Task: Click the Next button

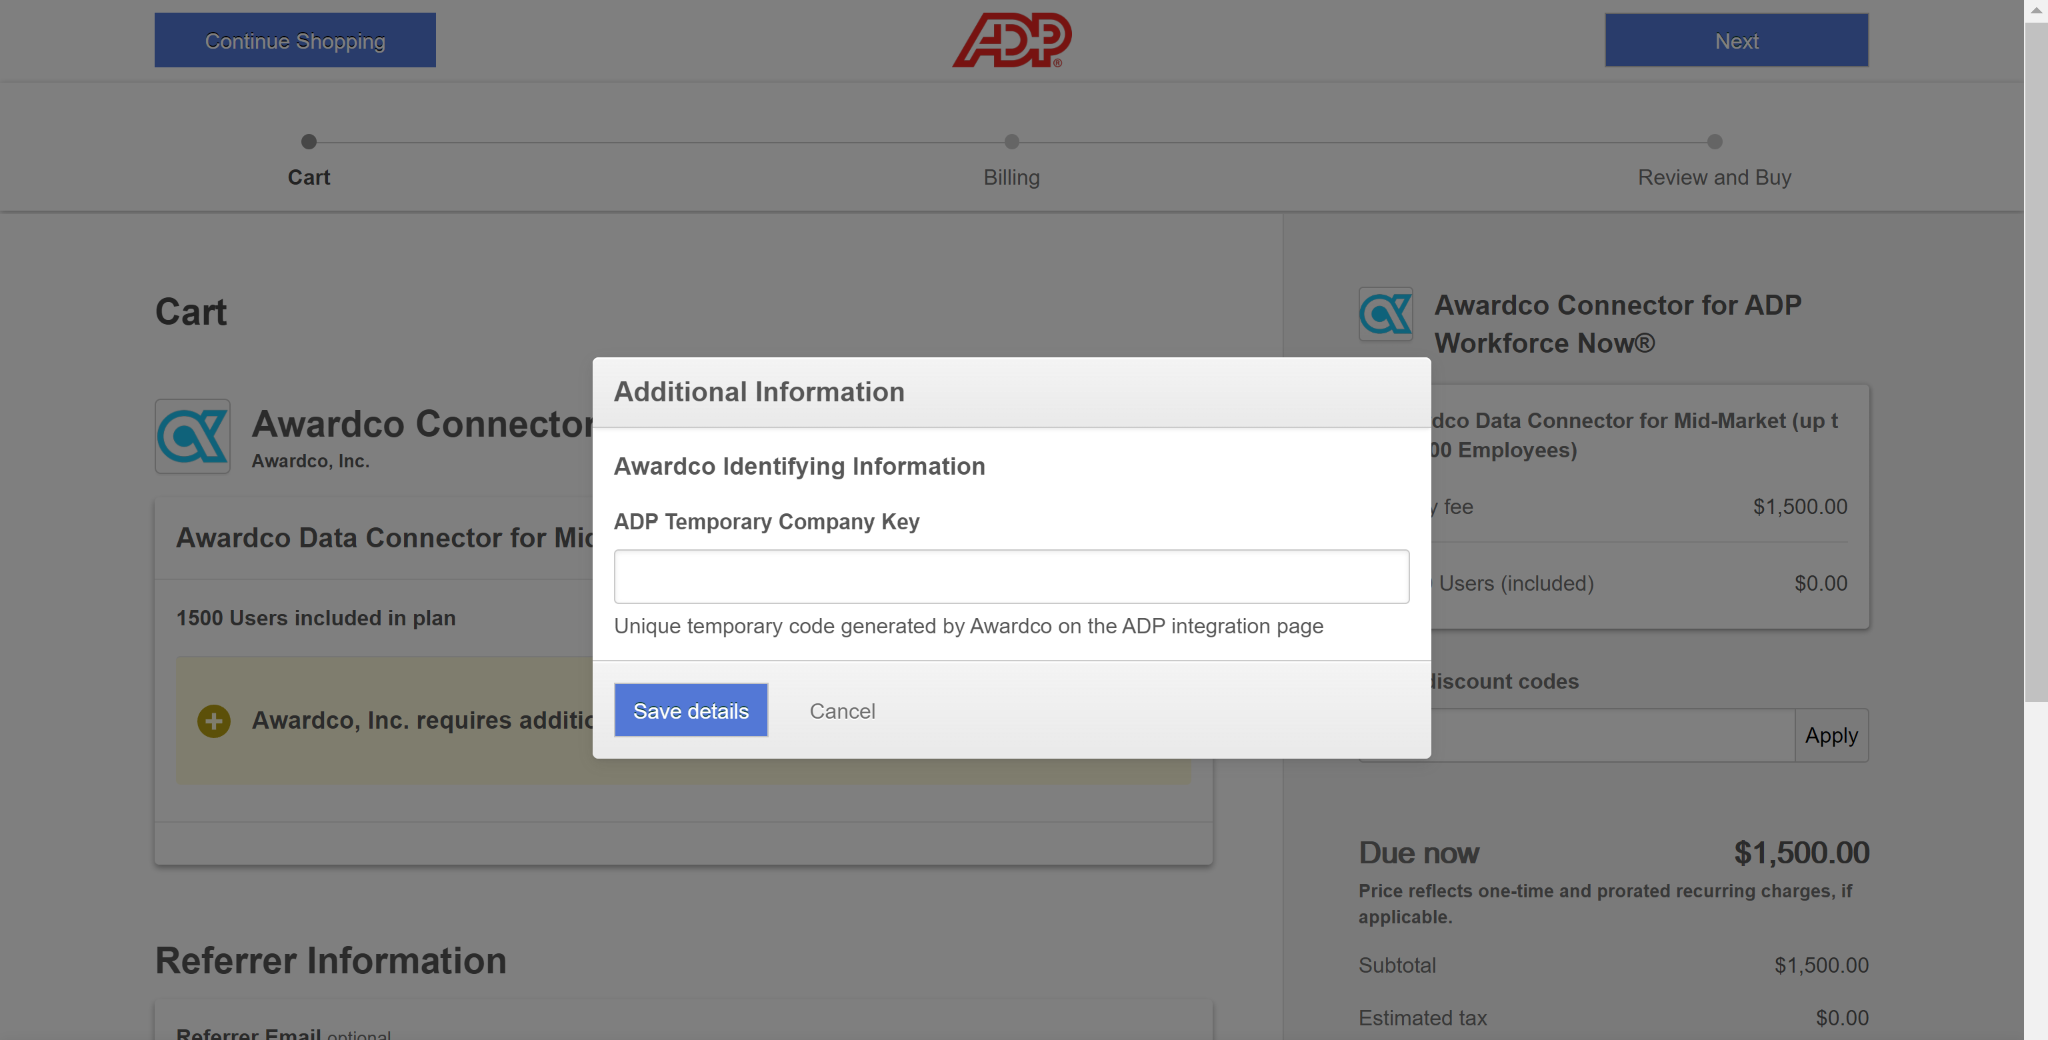Action: pyautogui.click(x=1736, y=40)
